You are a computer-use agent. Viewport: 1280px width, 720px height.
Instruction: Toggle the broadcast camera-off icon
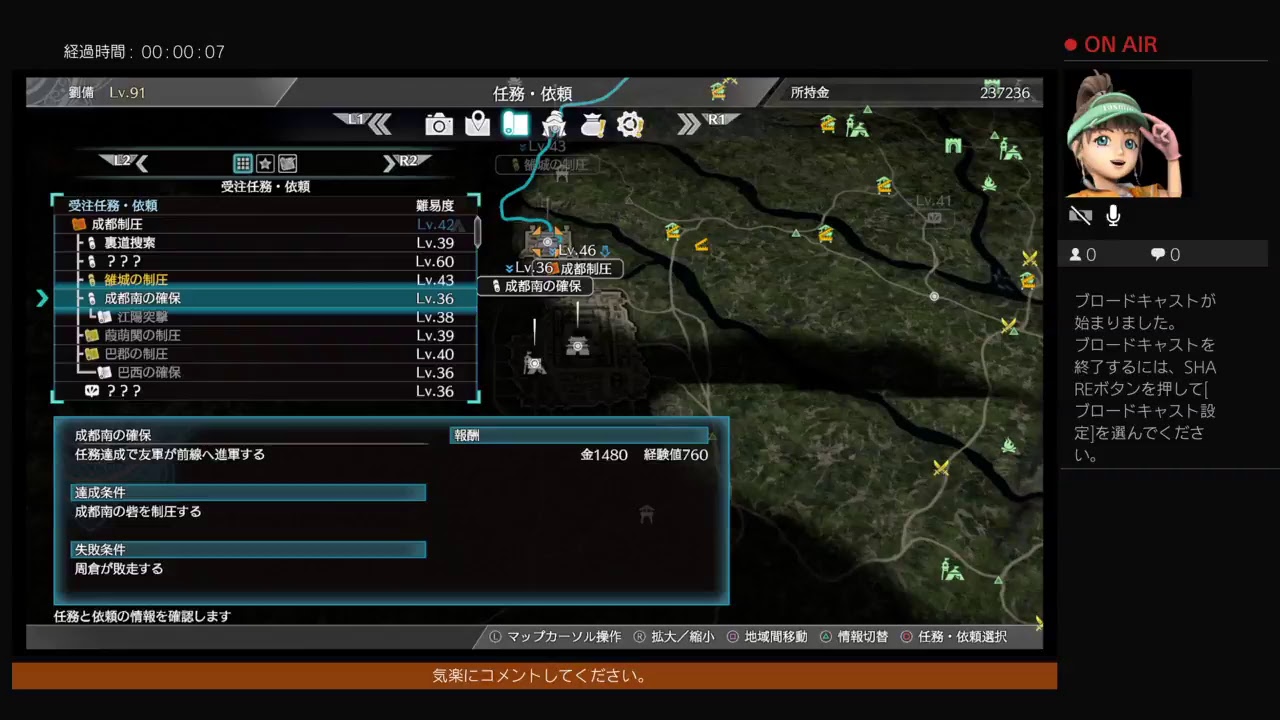pyautogui.click(x=1080, y=216)
